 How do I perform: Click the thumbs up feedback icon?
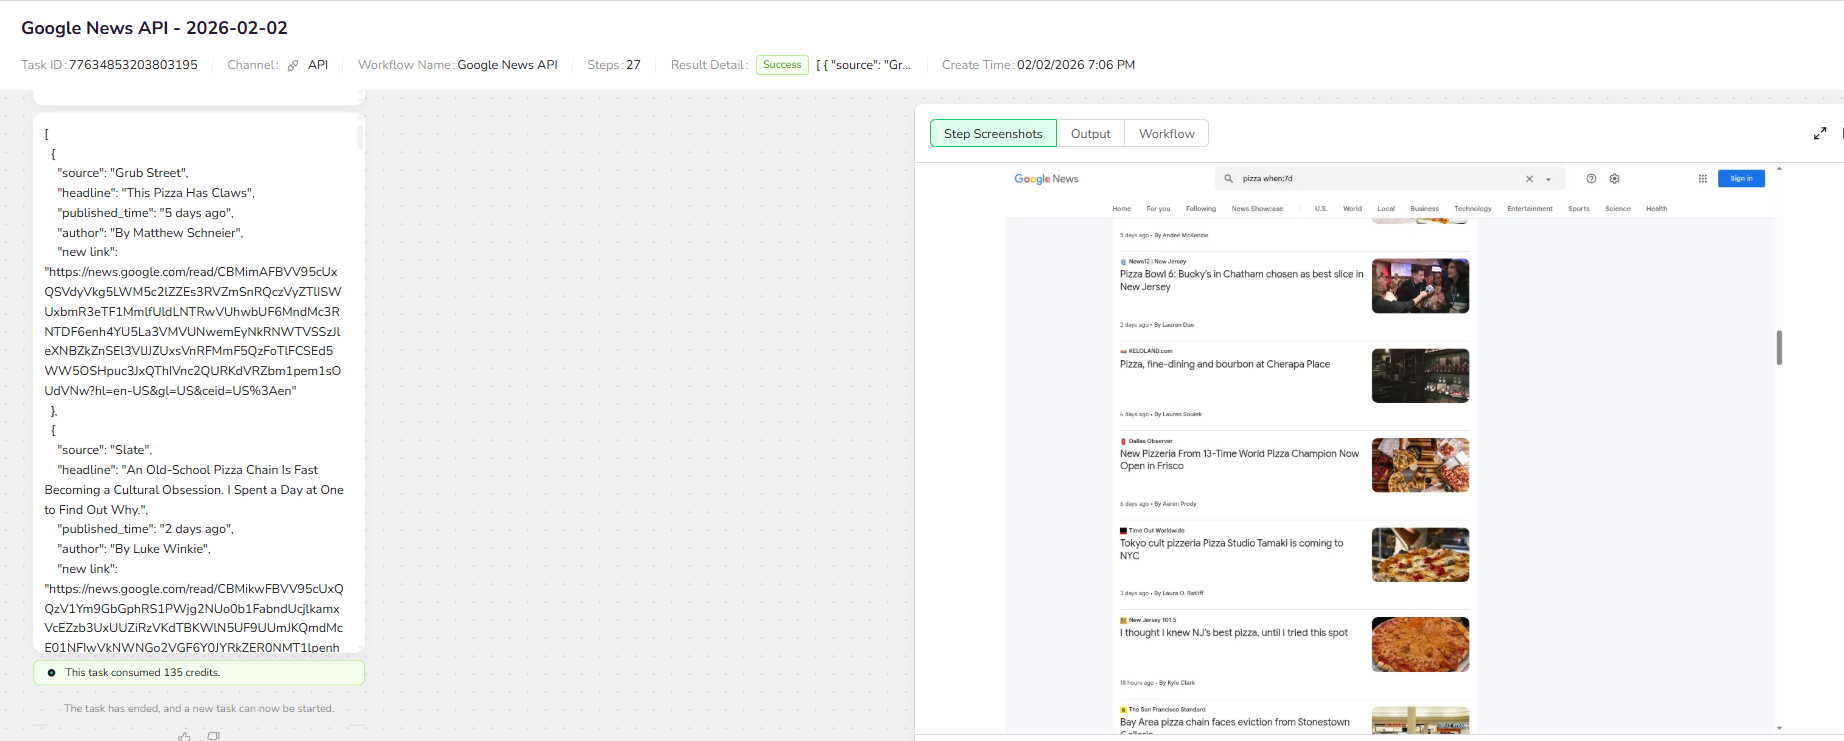tap(185, 736)
